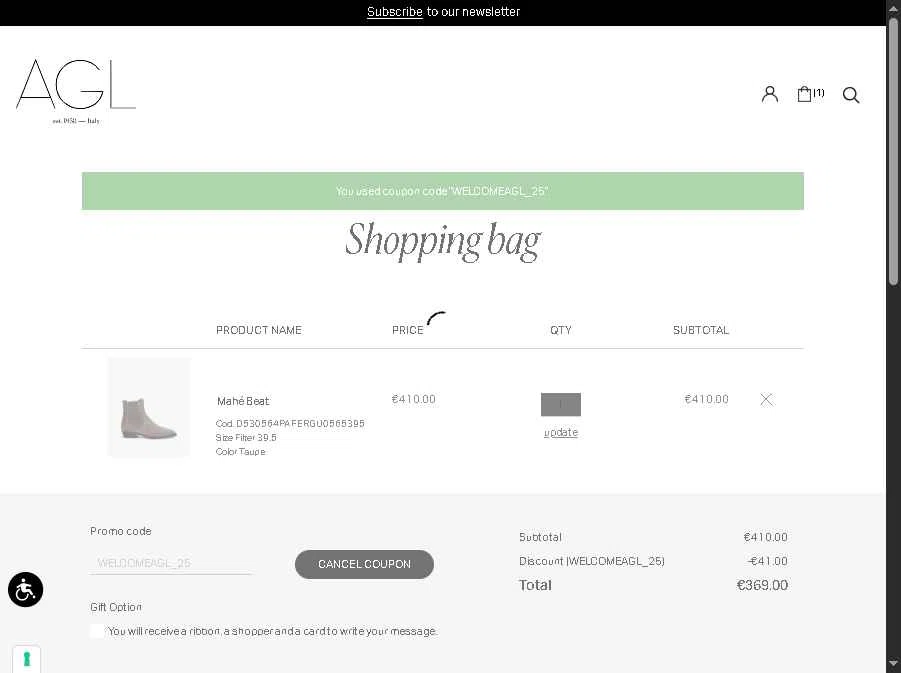Click the page vertical scrollbar

pos(893,152)
